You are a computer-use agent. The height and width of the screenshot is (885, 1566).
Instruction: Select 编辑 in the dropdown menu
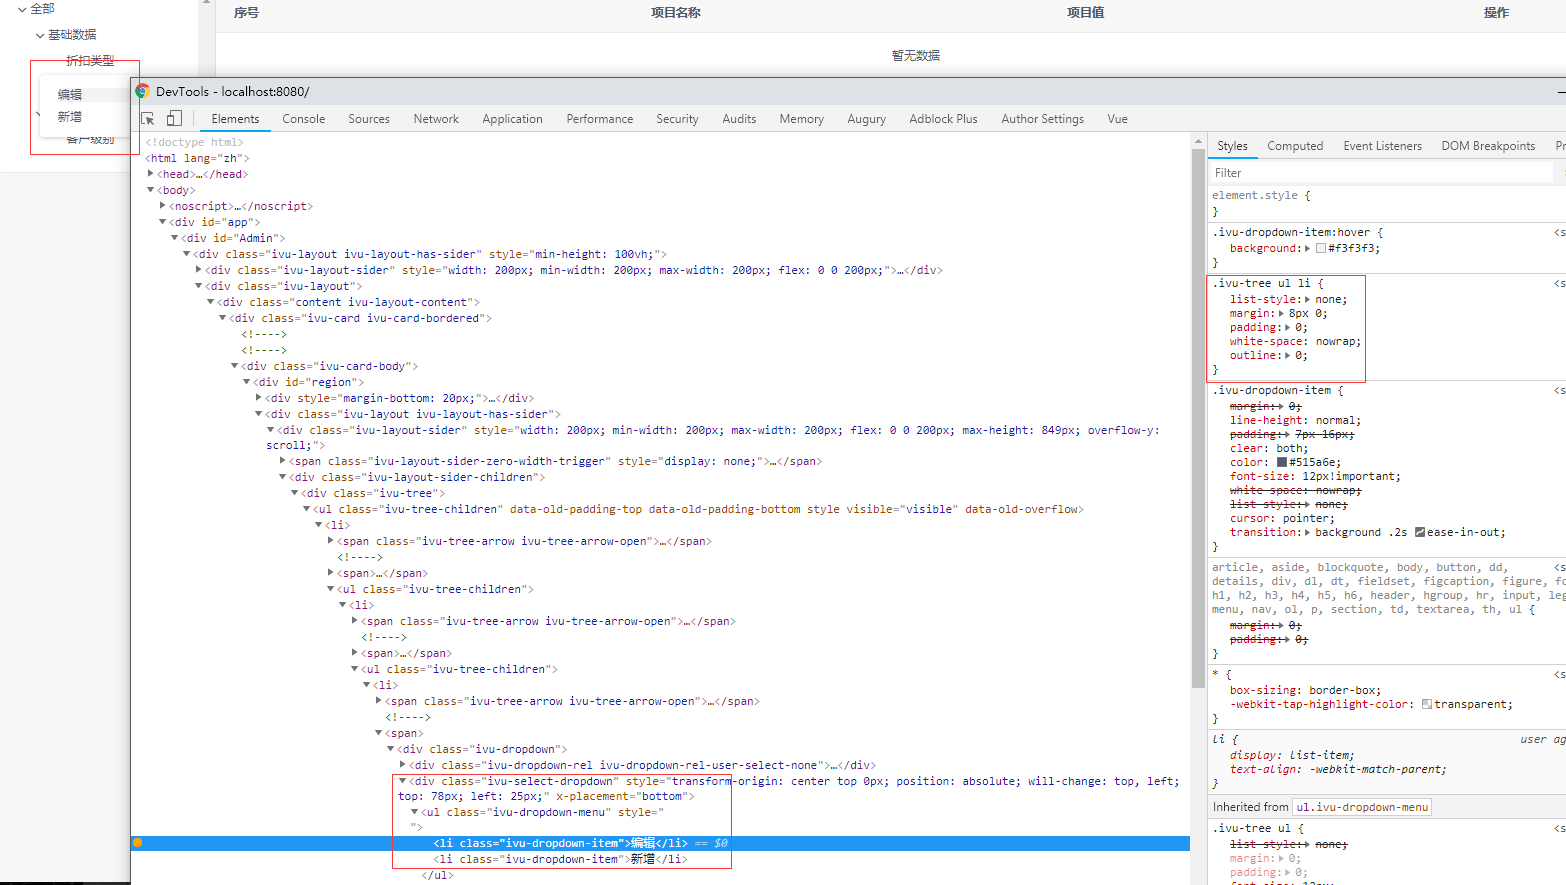point(70,95)
